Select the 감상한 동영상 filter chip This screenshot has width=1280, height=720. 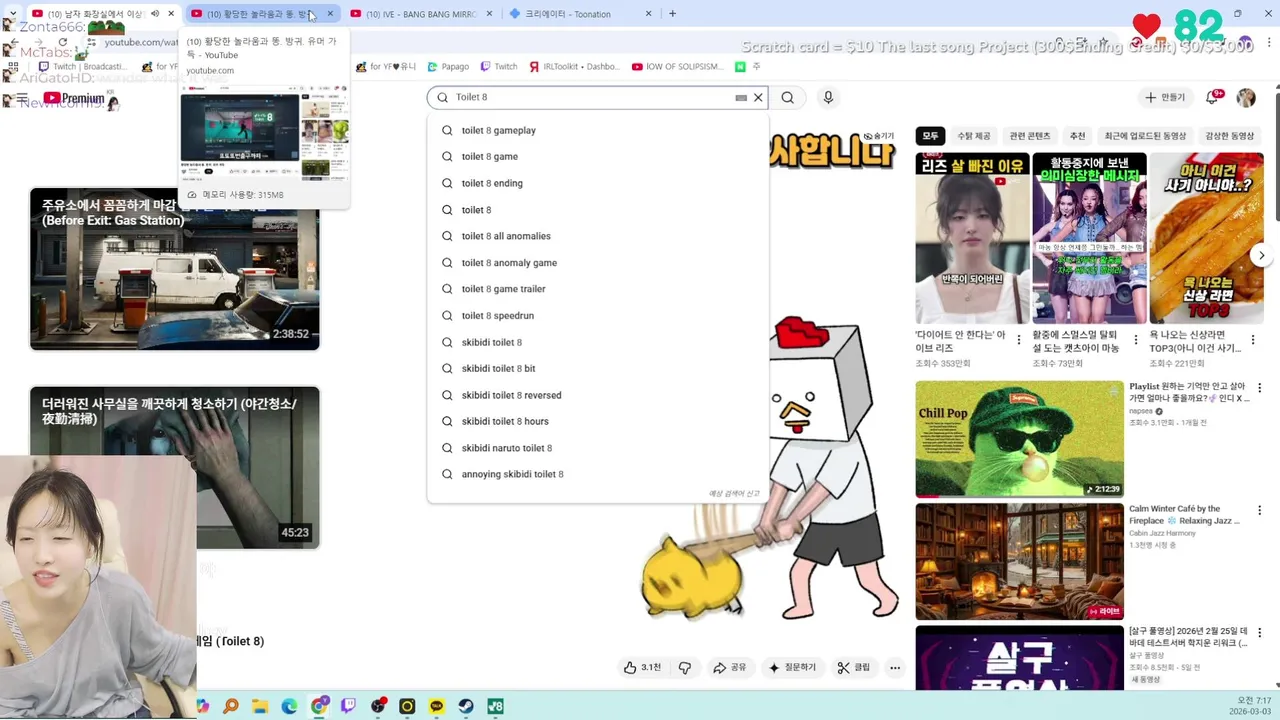1230,136
